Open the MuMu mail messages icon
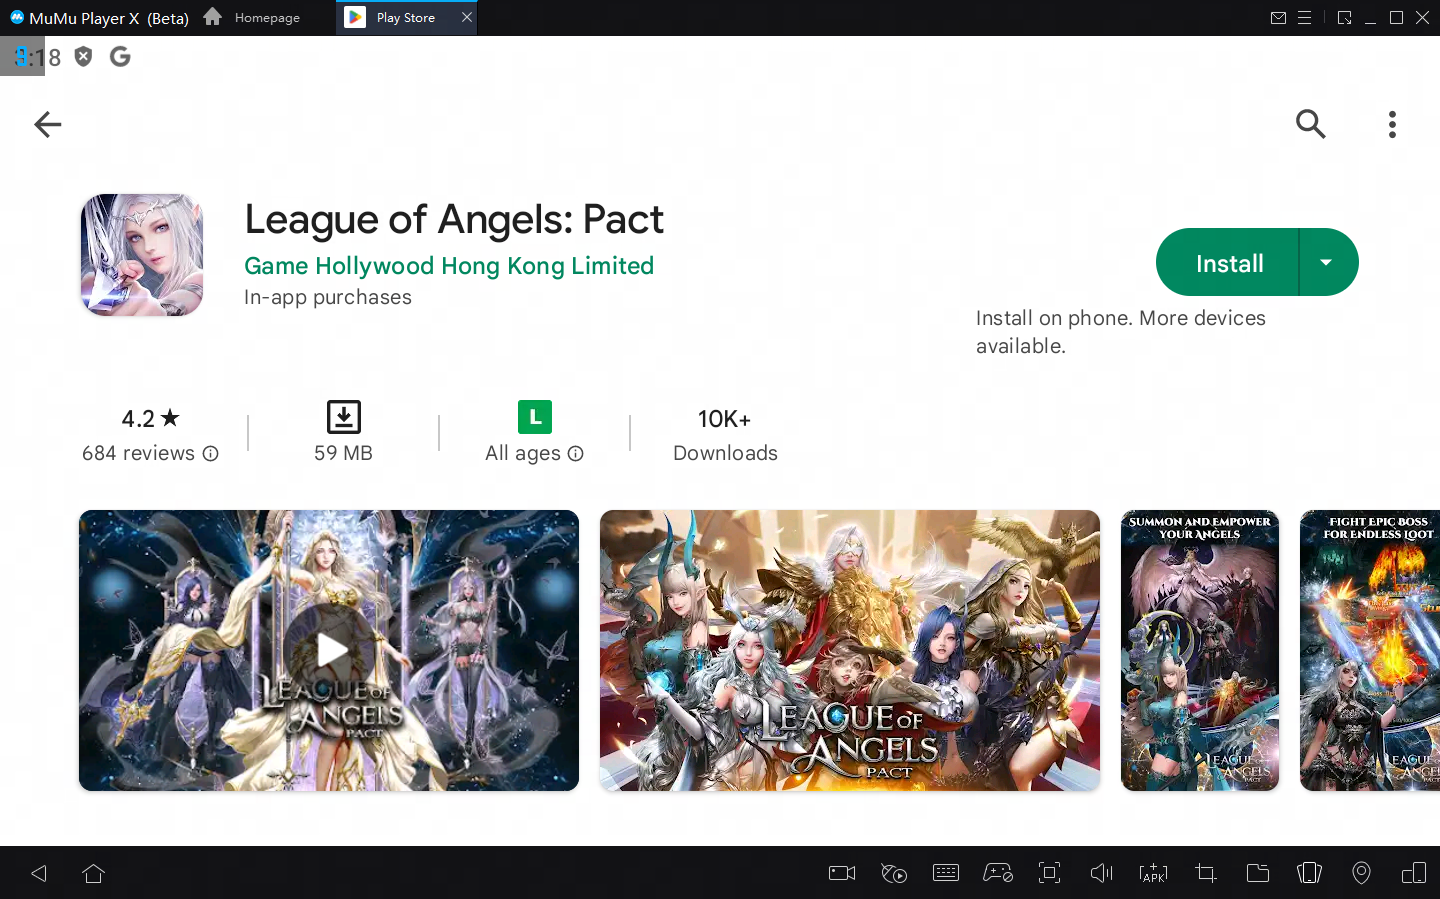The width and height of the screenshot is (1440, 899). [x=1278, y=18]
